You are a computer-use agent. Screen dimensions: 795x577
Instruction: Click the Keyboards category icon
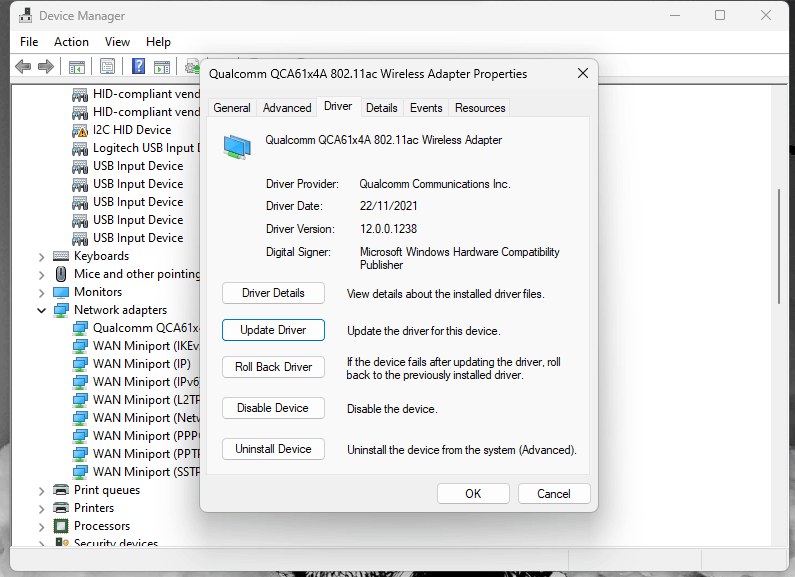coord(61,256)
